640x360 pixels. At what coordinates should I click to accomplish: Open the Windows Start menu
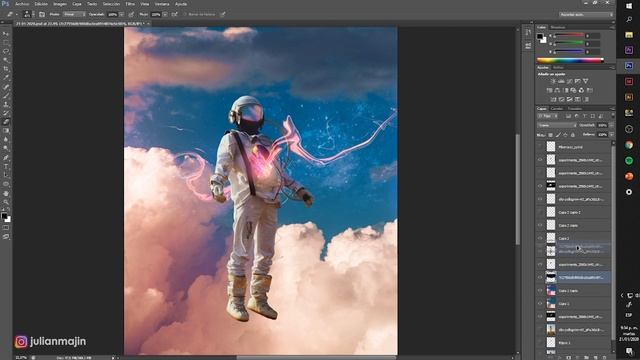coord(629,5)
